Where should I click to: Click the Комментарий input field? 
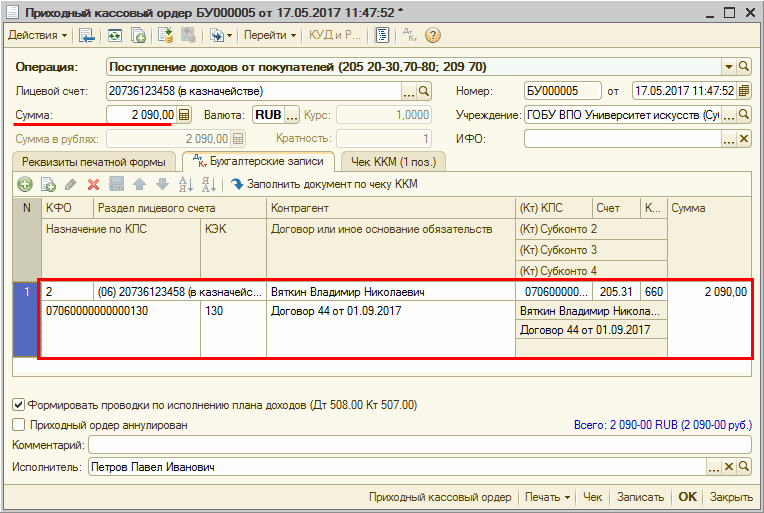click(x=420, y=444)
